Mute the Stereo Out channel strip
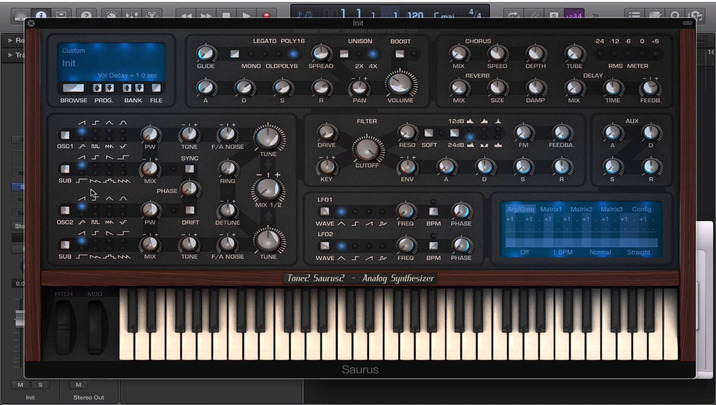 (79, 385)
